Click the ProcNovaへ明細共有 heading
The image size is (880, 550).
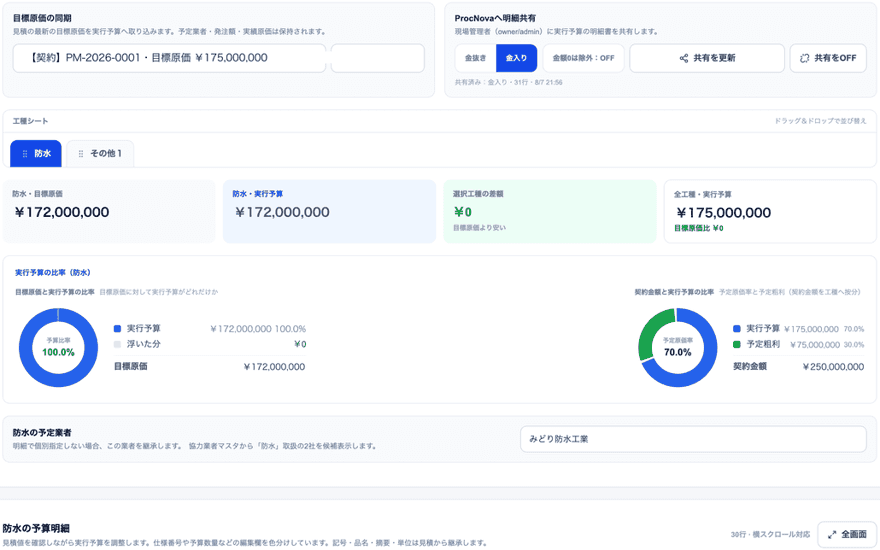point(495,19)
